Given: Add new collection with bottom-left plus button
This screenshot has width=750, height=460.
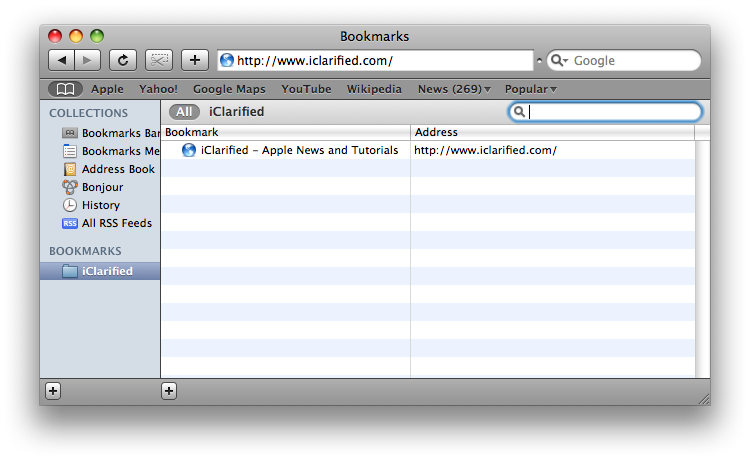Looking at the screenshot, I should click(x=53, y=391).
